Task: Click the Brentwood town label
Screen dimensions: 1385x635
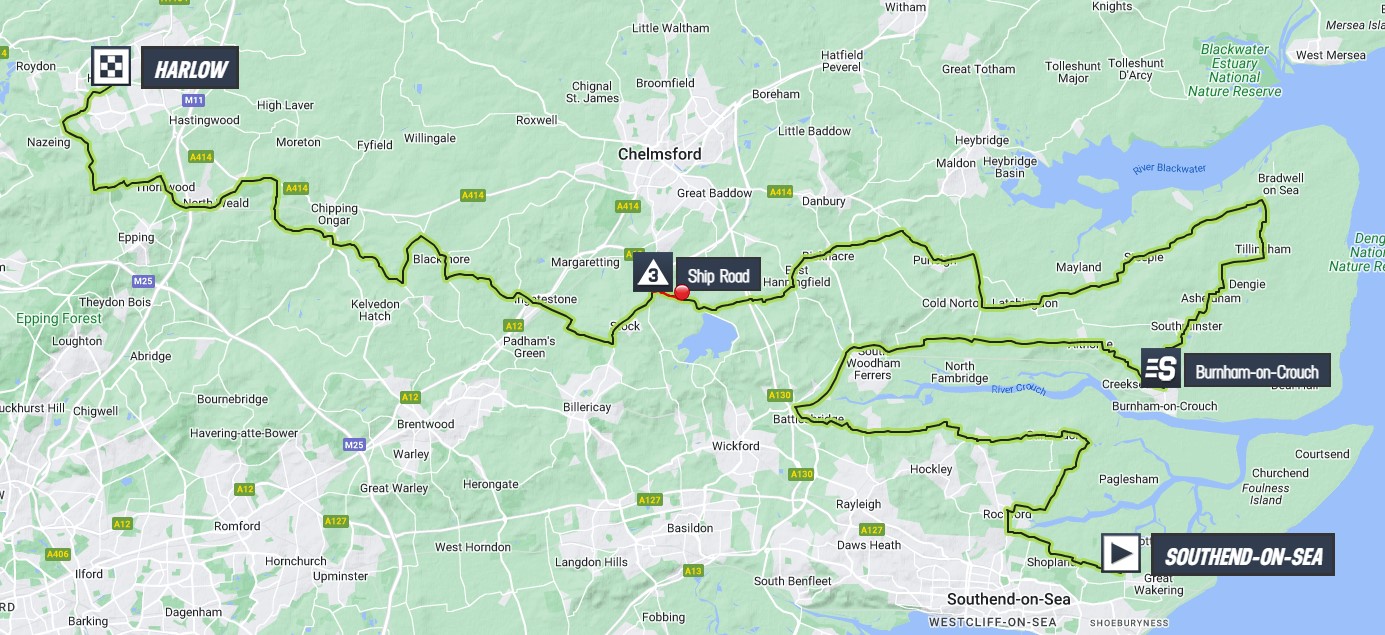Action: pos(426,424)
